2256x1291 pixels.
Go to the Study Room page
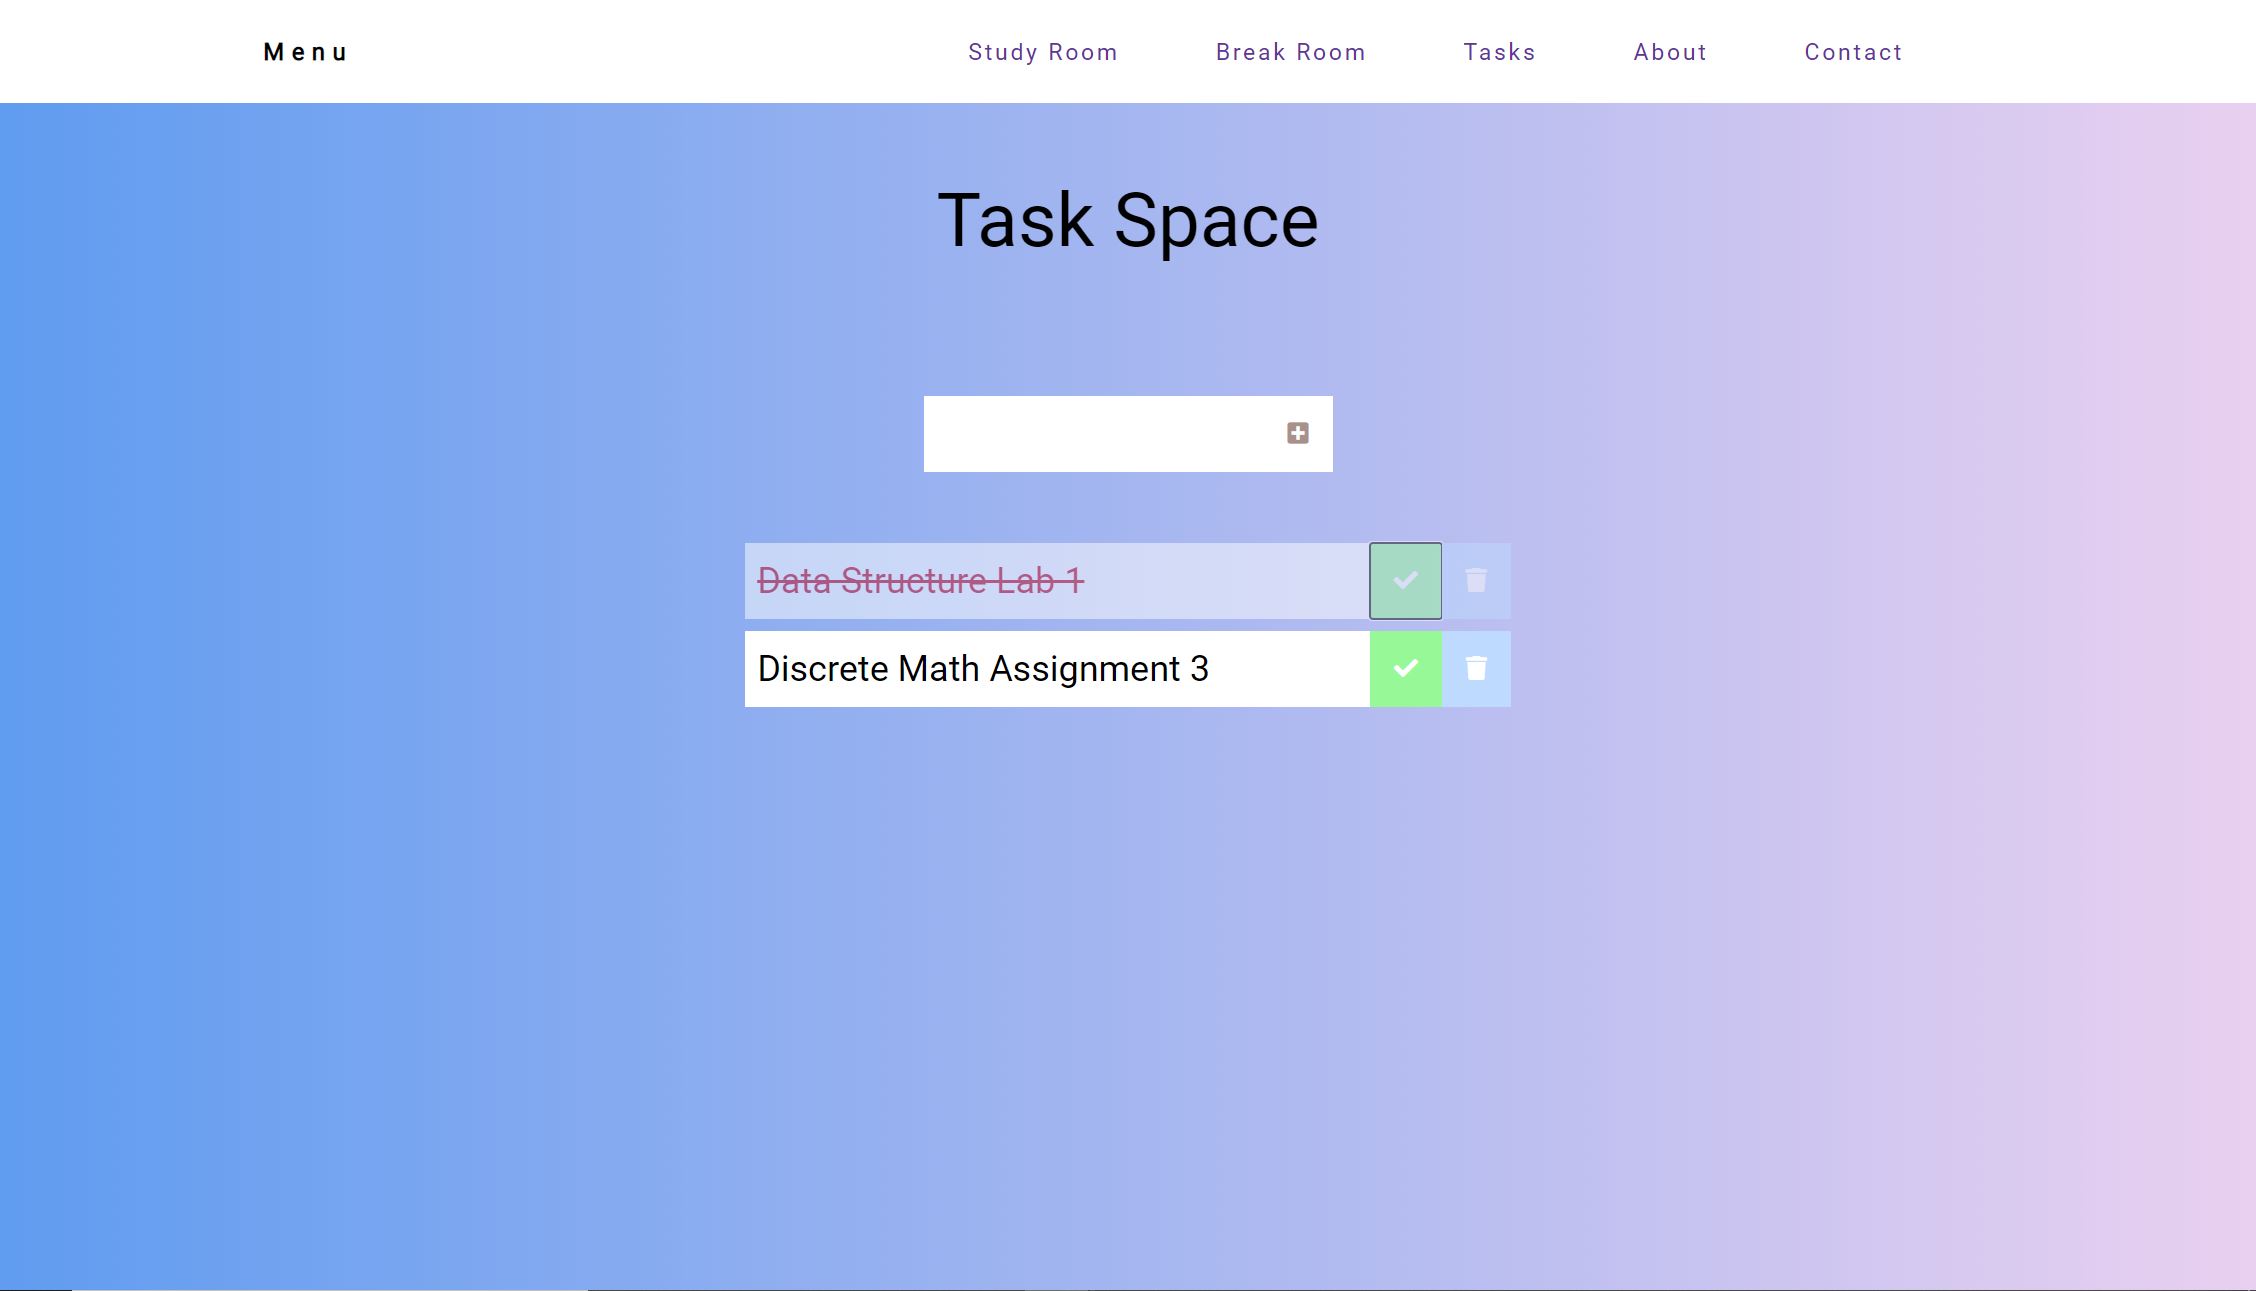pos(1042,52)
